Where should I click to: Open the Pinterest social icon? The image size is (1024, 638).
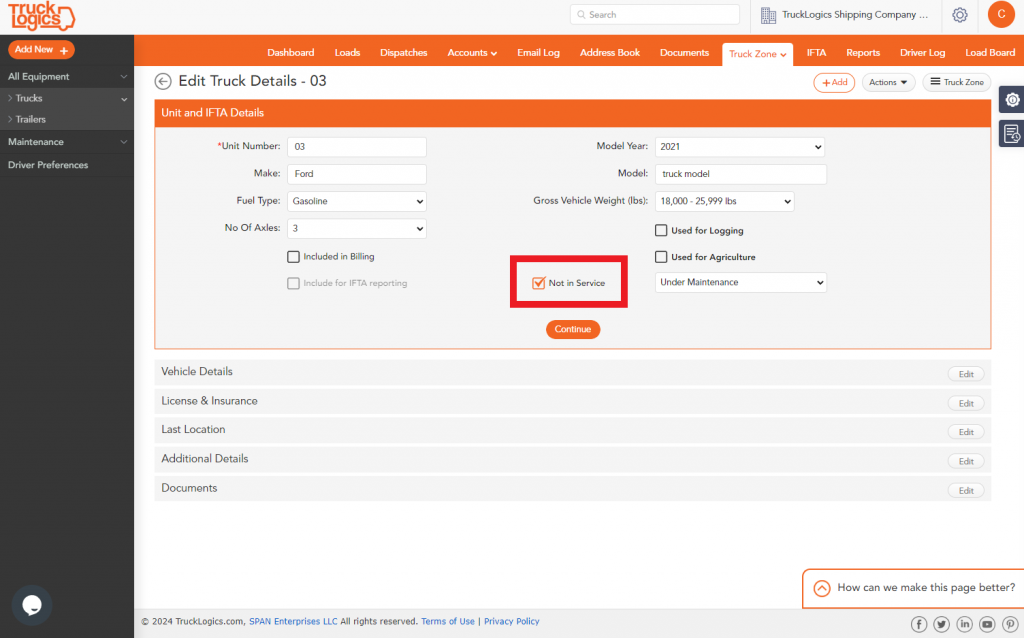point(1010,624)
